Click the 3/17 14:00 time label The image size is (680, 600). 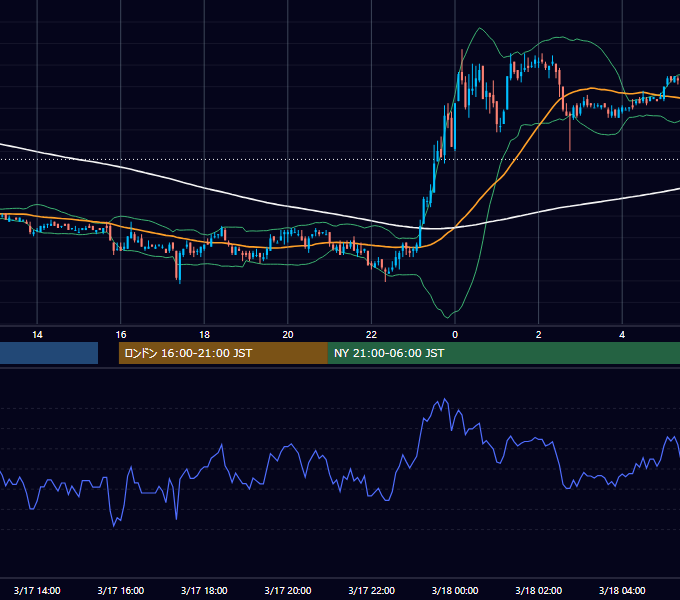(x=37, y=590)
